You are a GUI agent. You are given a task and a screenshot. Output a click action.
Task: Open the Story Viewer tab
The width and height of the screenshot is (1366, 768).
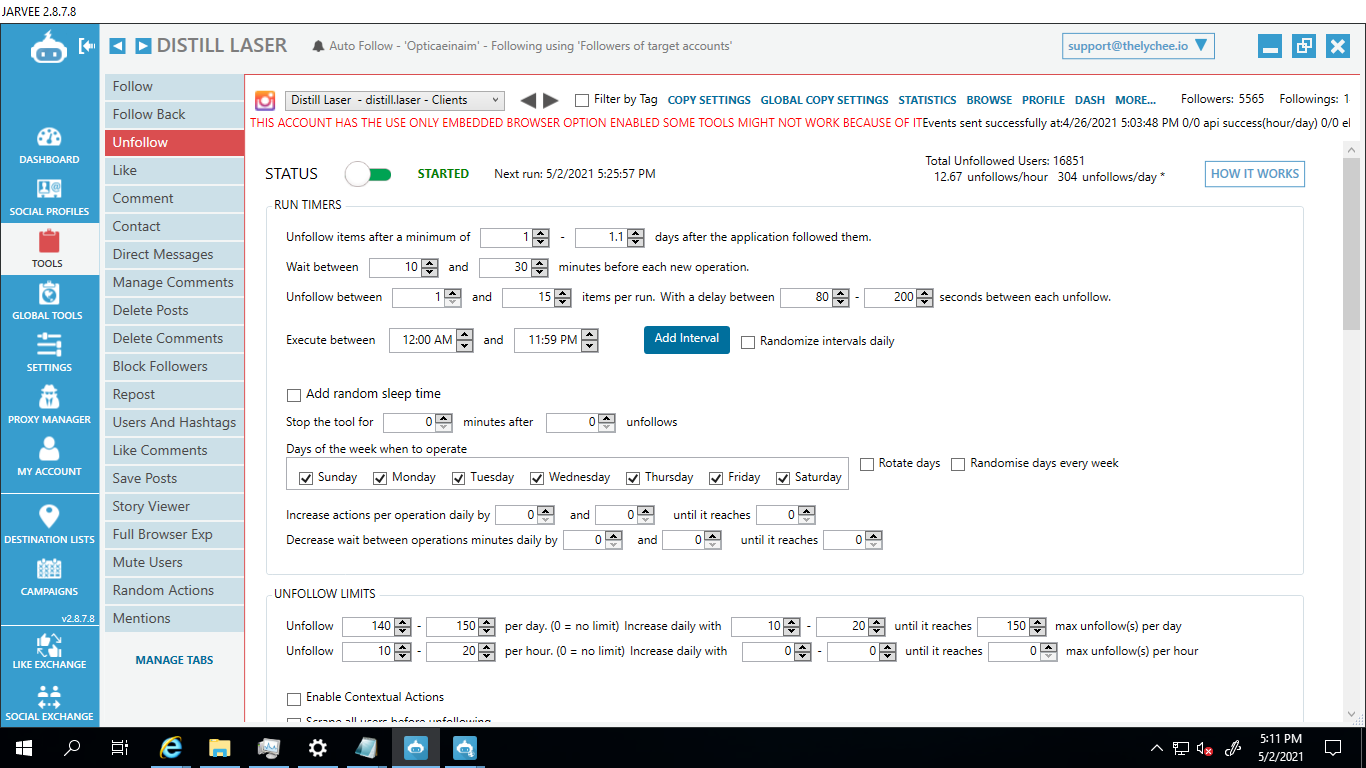click(174, 506)
